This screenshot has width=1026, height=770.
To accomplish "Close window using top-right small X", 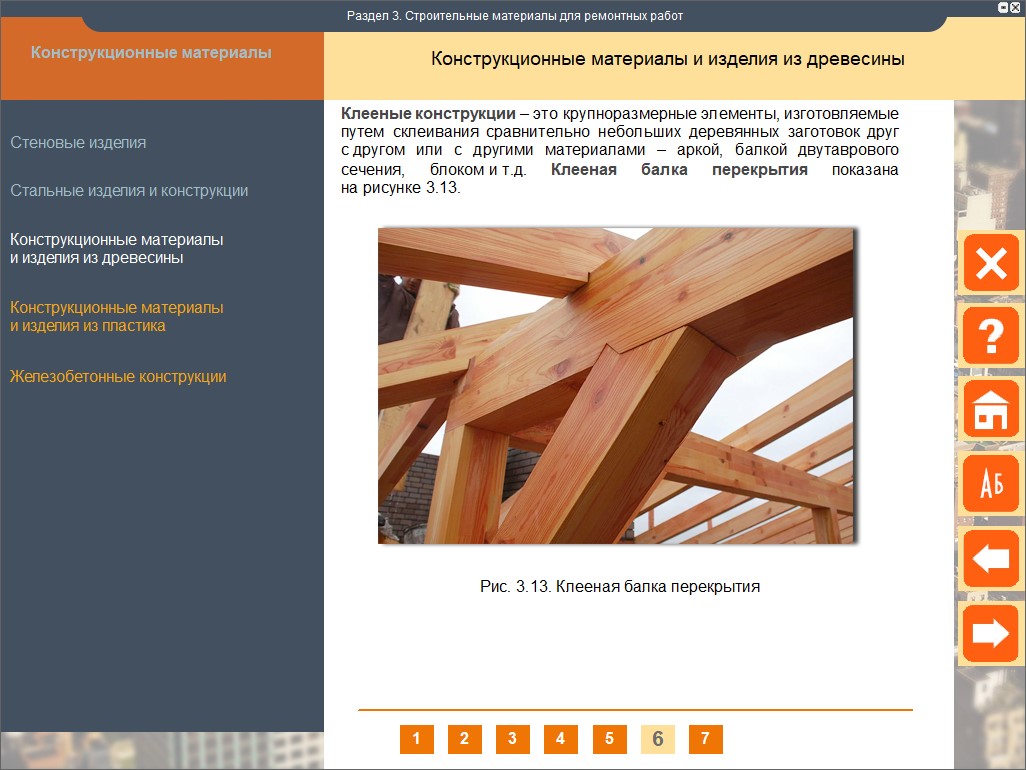I will click(x=1015, y=7).
